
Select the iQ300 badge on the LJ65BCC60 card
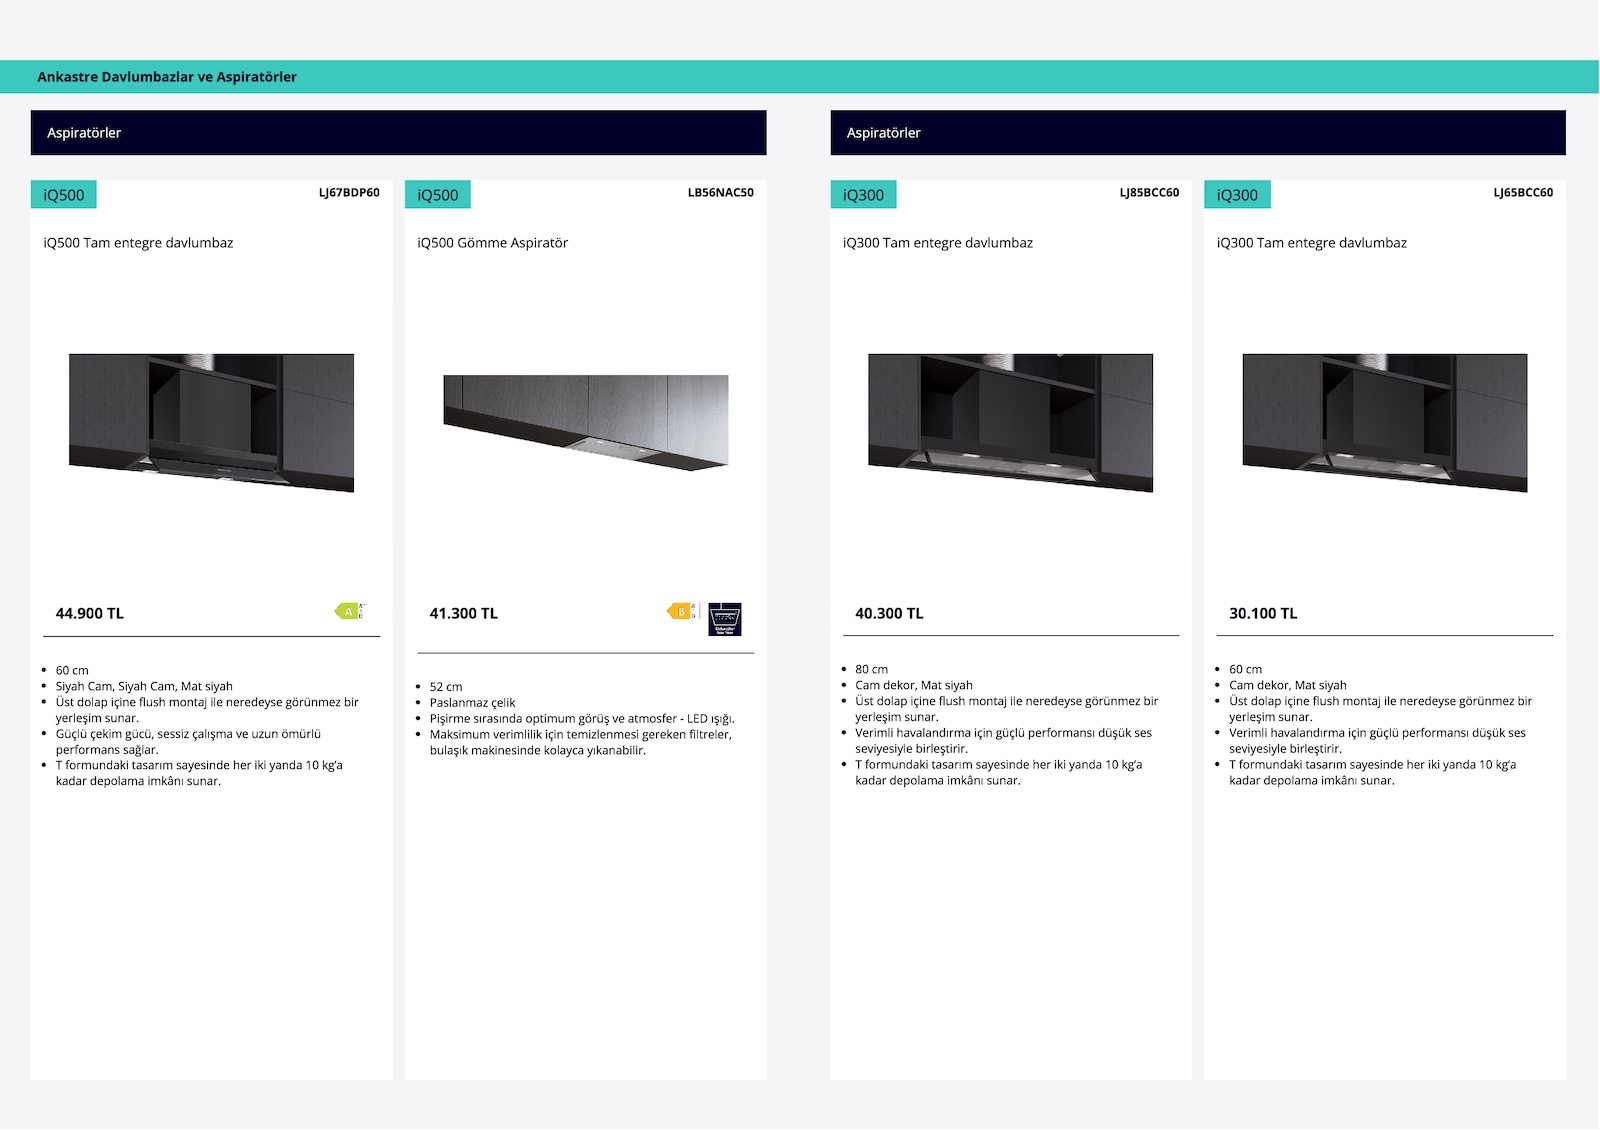tap(1238, 195)
